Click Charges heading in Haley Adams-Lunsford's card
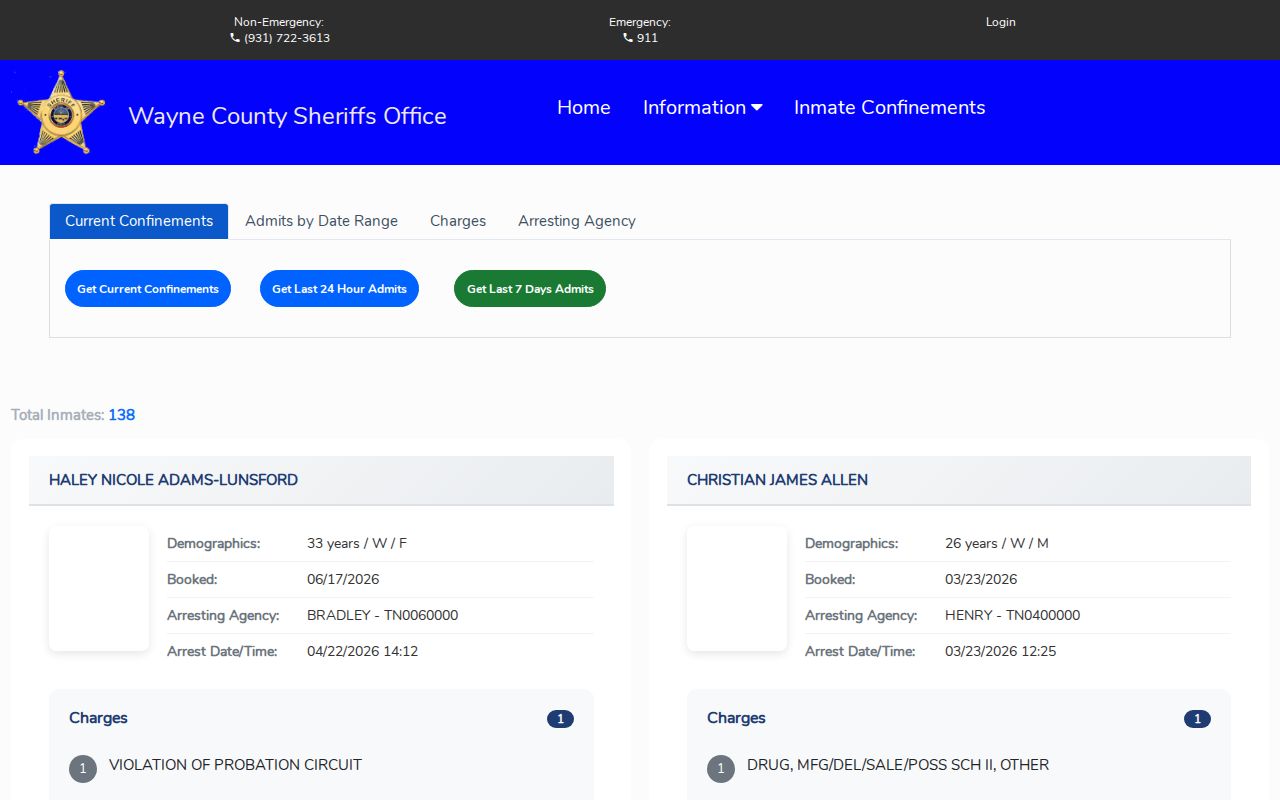Image resolution: width=1280 pixels, height=800 pixels. (98, 718)
